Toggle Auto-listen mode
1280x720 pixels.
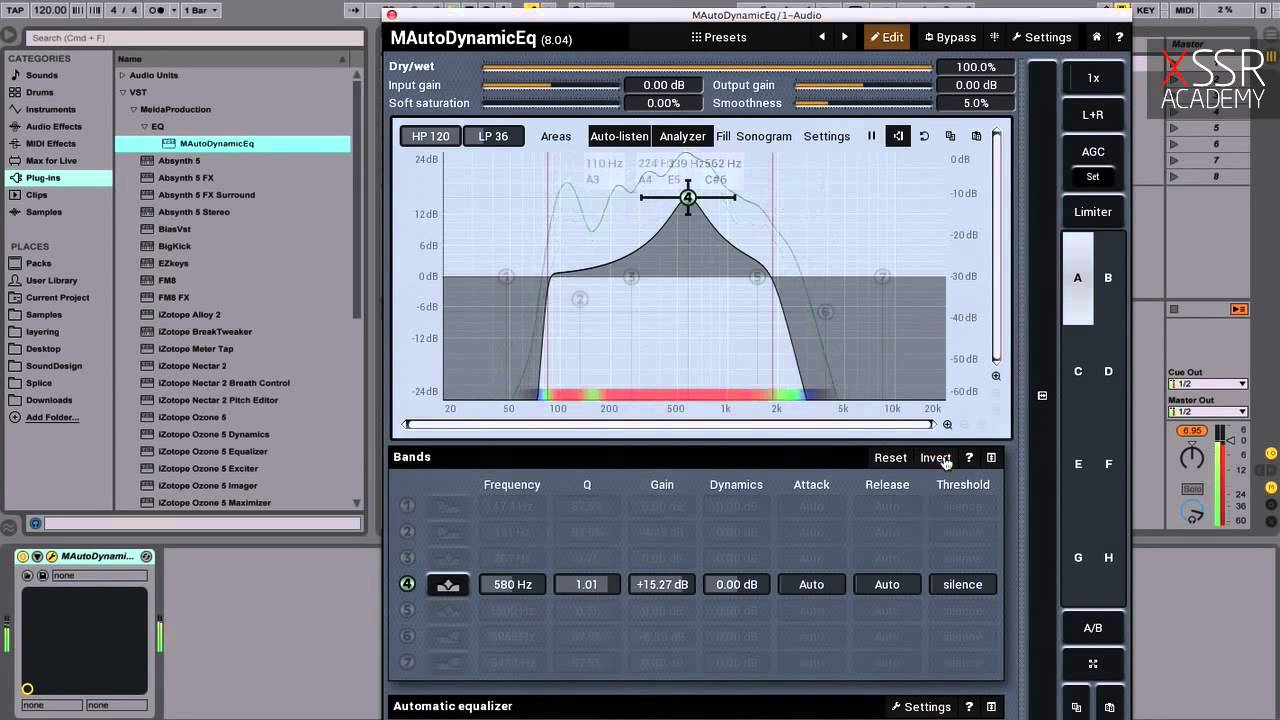coord(619,136)
